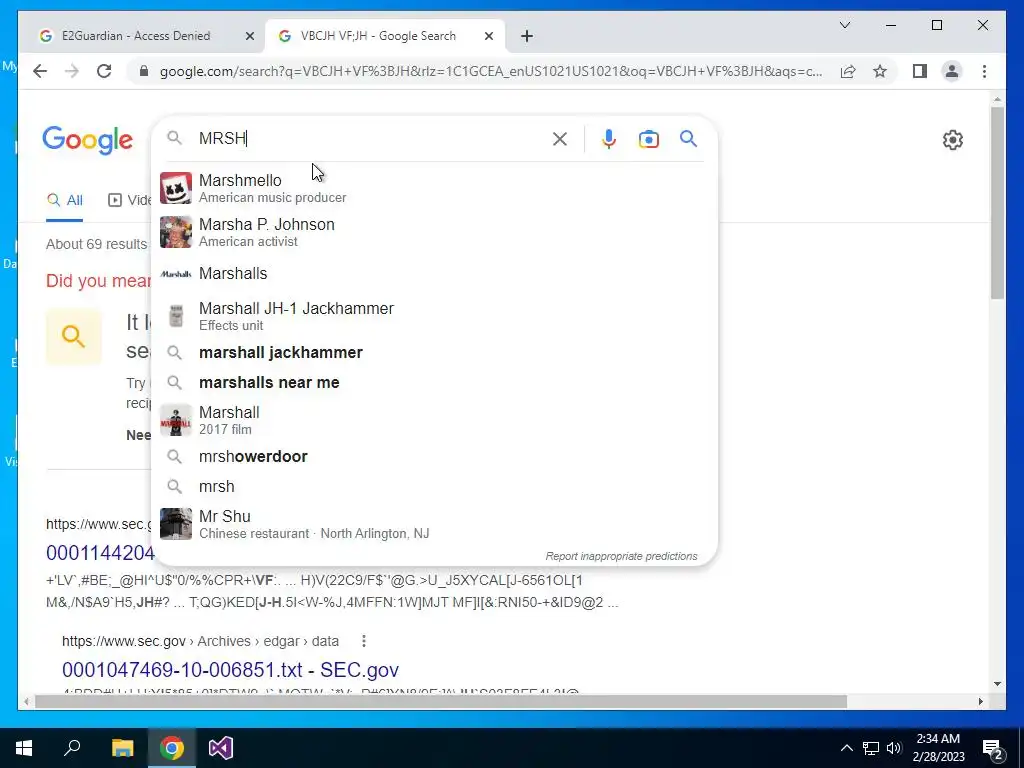Viewport: 1024px width, 768px height.
Task: Show hidden system tray icons chevron
Action: coord(846,748)
